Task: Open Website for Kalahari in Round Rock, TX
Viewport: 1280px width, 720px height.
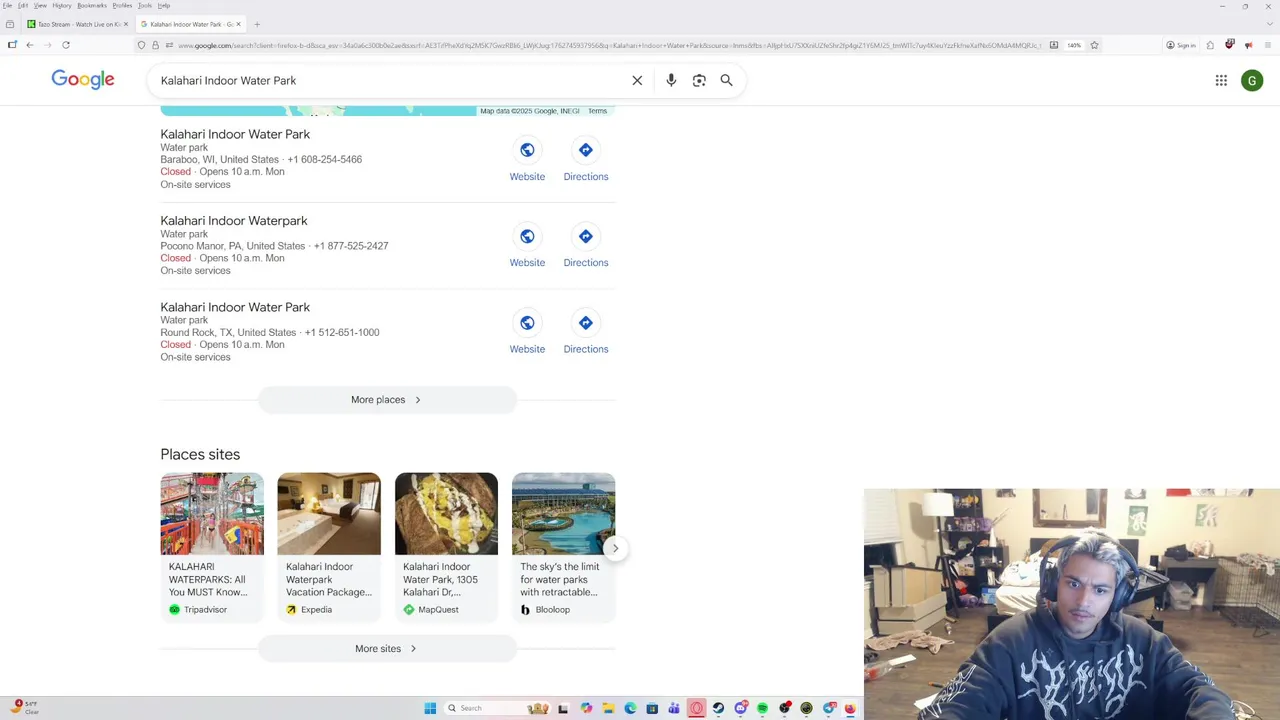Action: click(527, 333)
